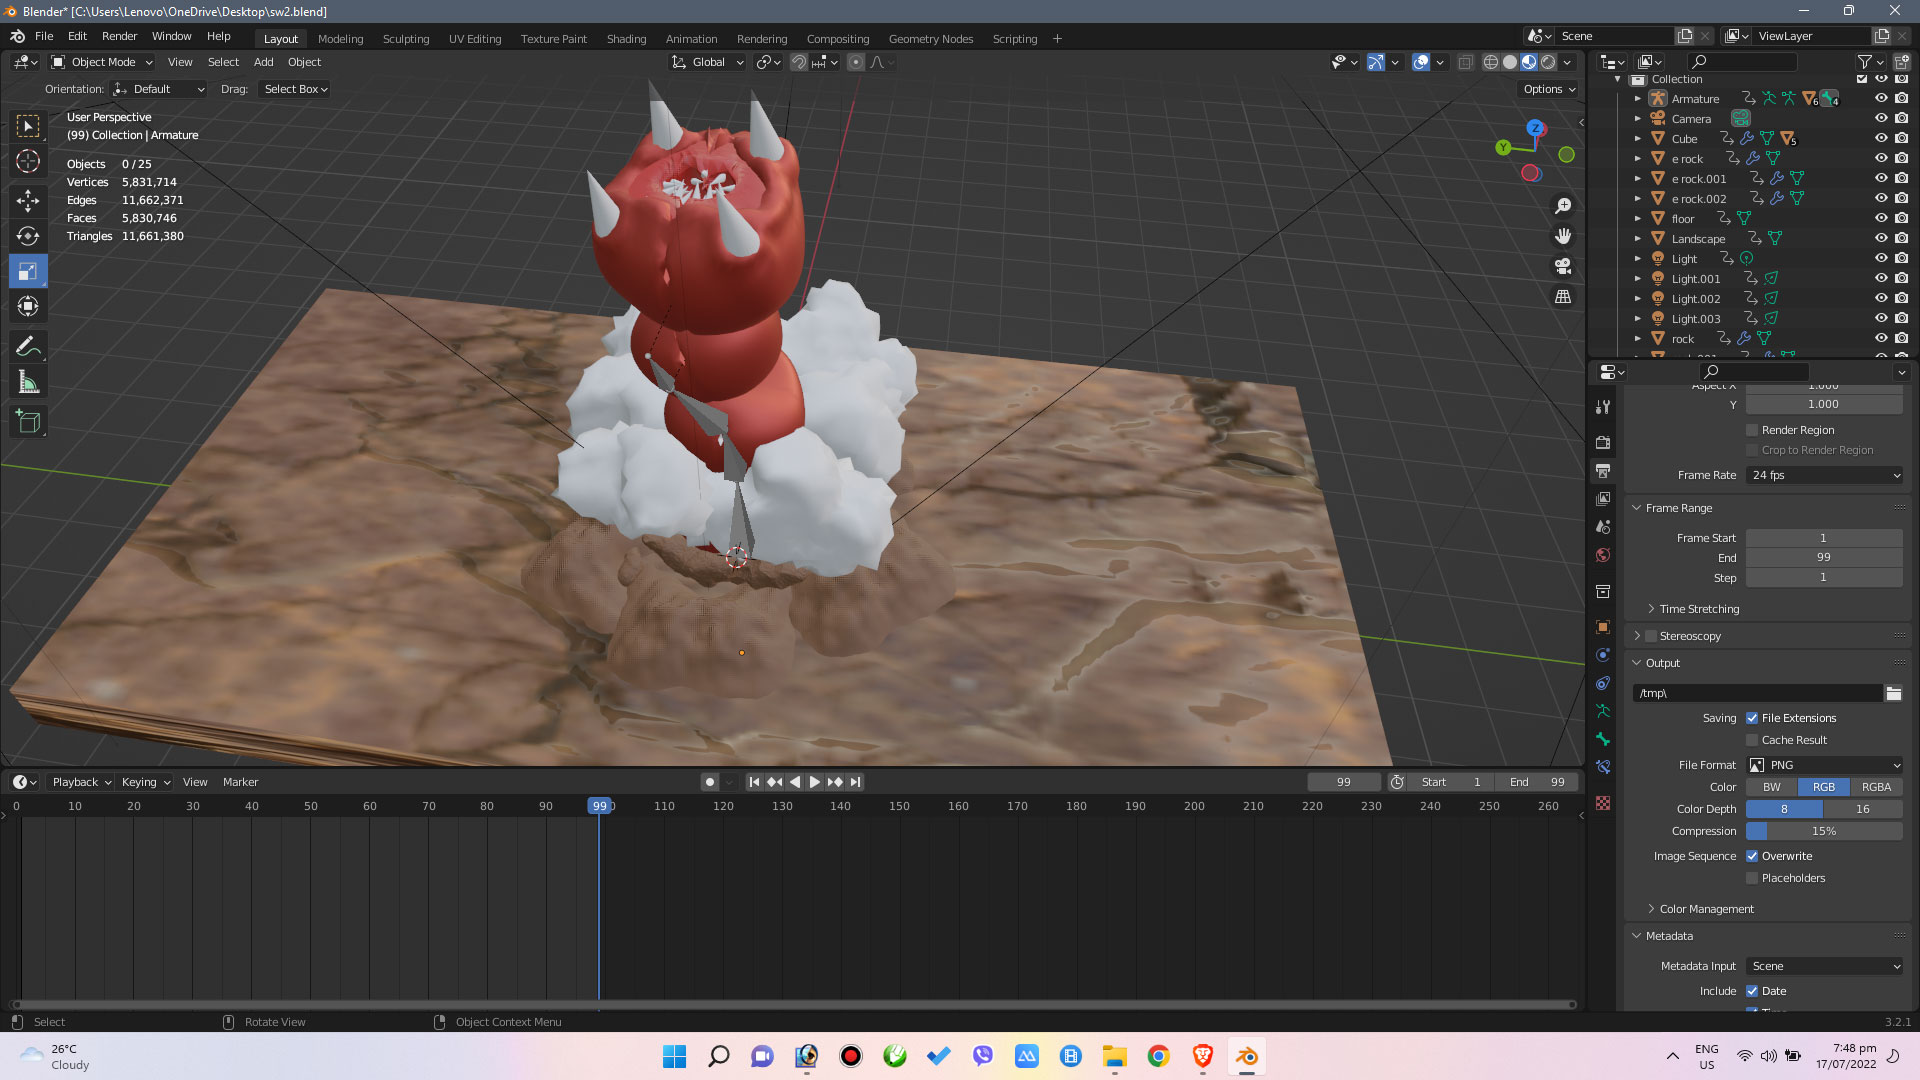The height and width of the screenshot is (1080, 1920).
Task: Jump to the last frame
Action: pyautogui.click(x=855, y=782)
